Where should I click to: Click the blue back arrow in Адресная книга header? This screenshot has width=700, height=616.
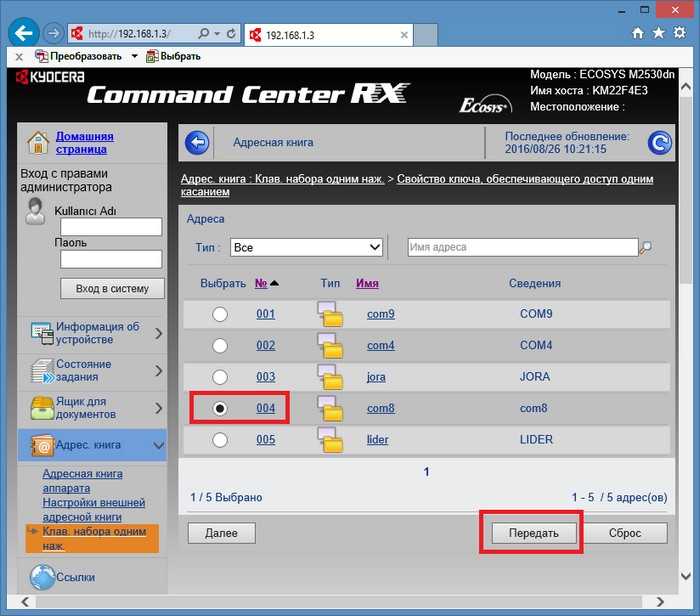[197, 143]
